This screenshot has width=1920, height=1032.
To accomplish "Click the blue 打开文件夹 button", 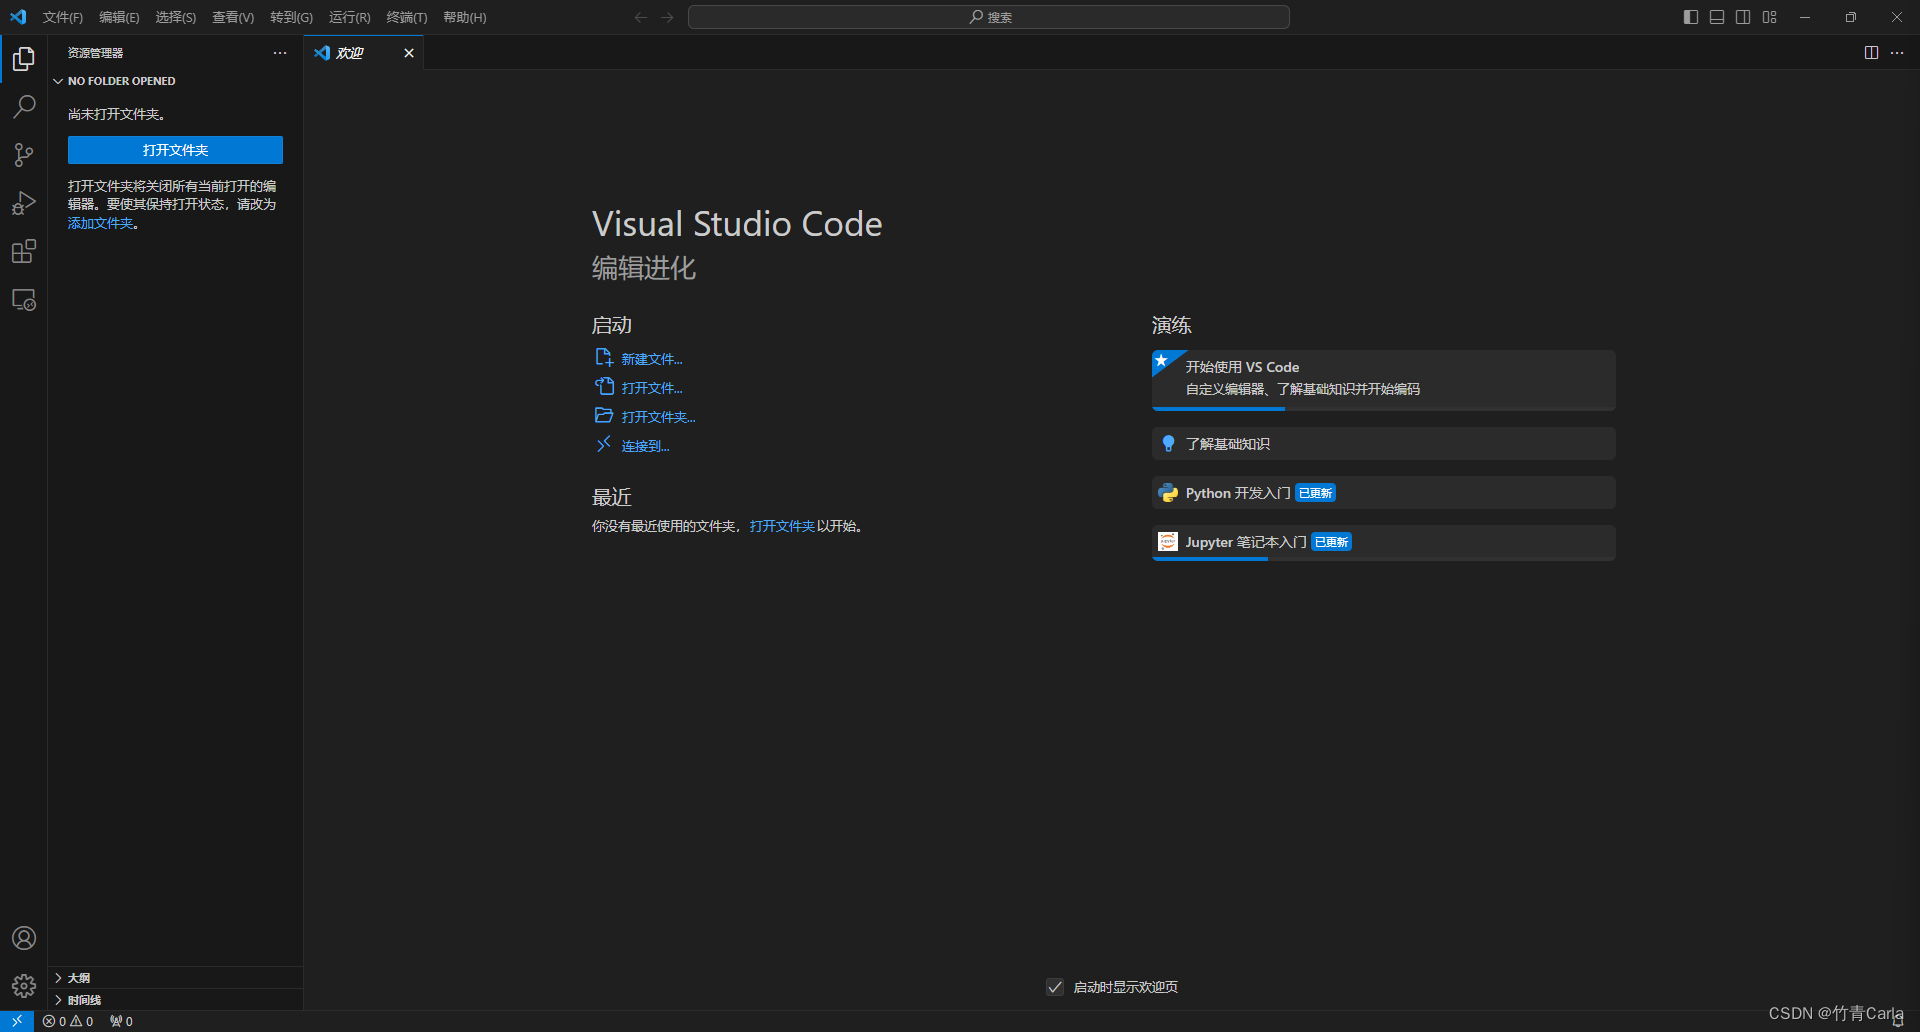I will [175, 150].
